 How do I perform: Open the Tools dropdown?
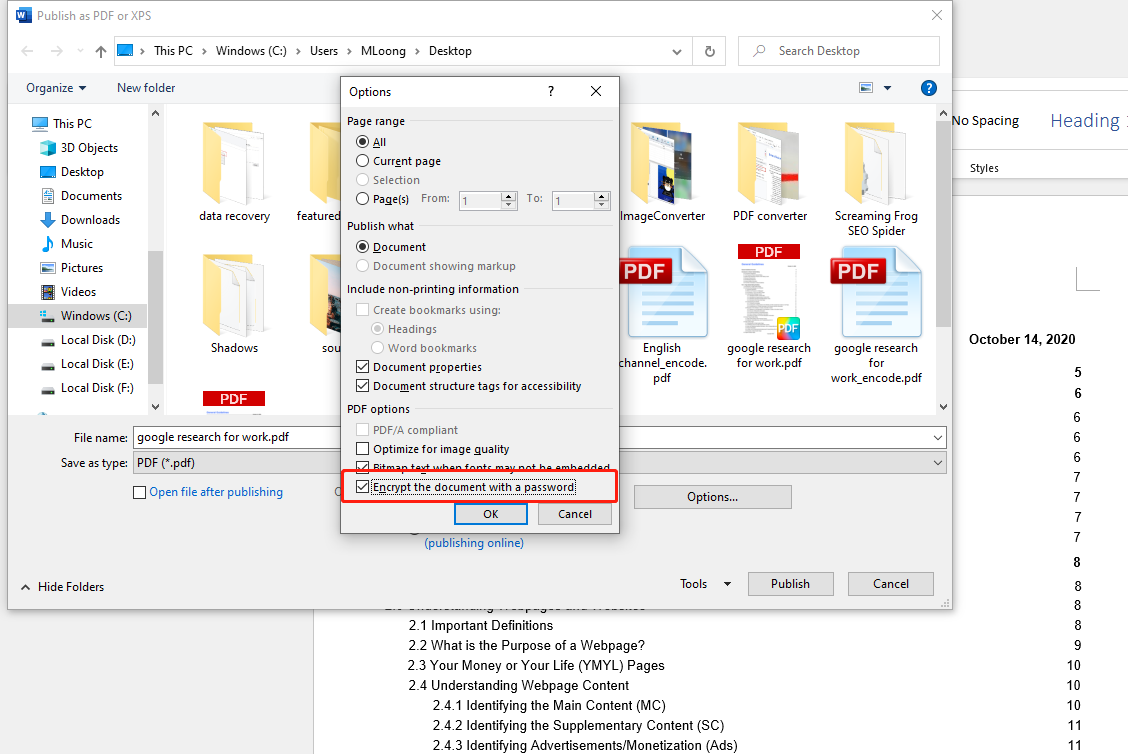click(x=705, y=584)
